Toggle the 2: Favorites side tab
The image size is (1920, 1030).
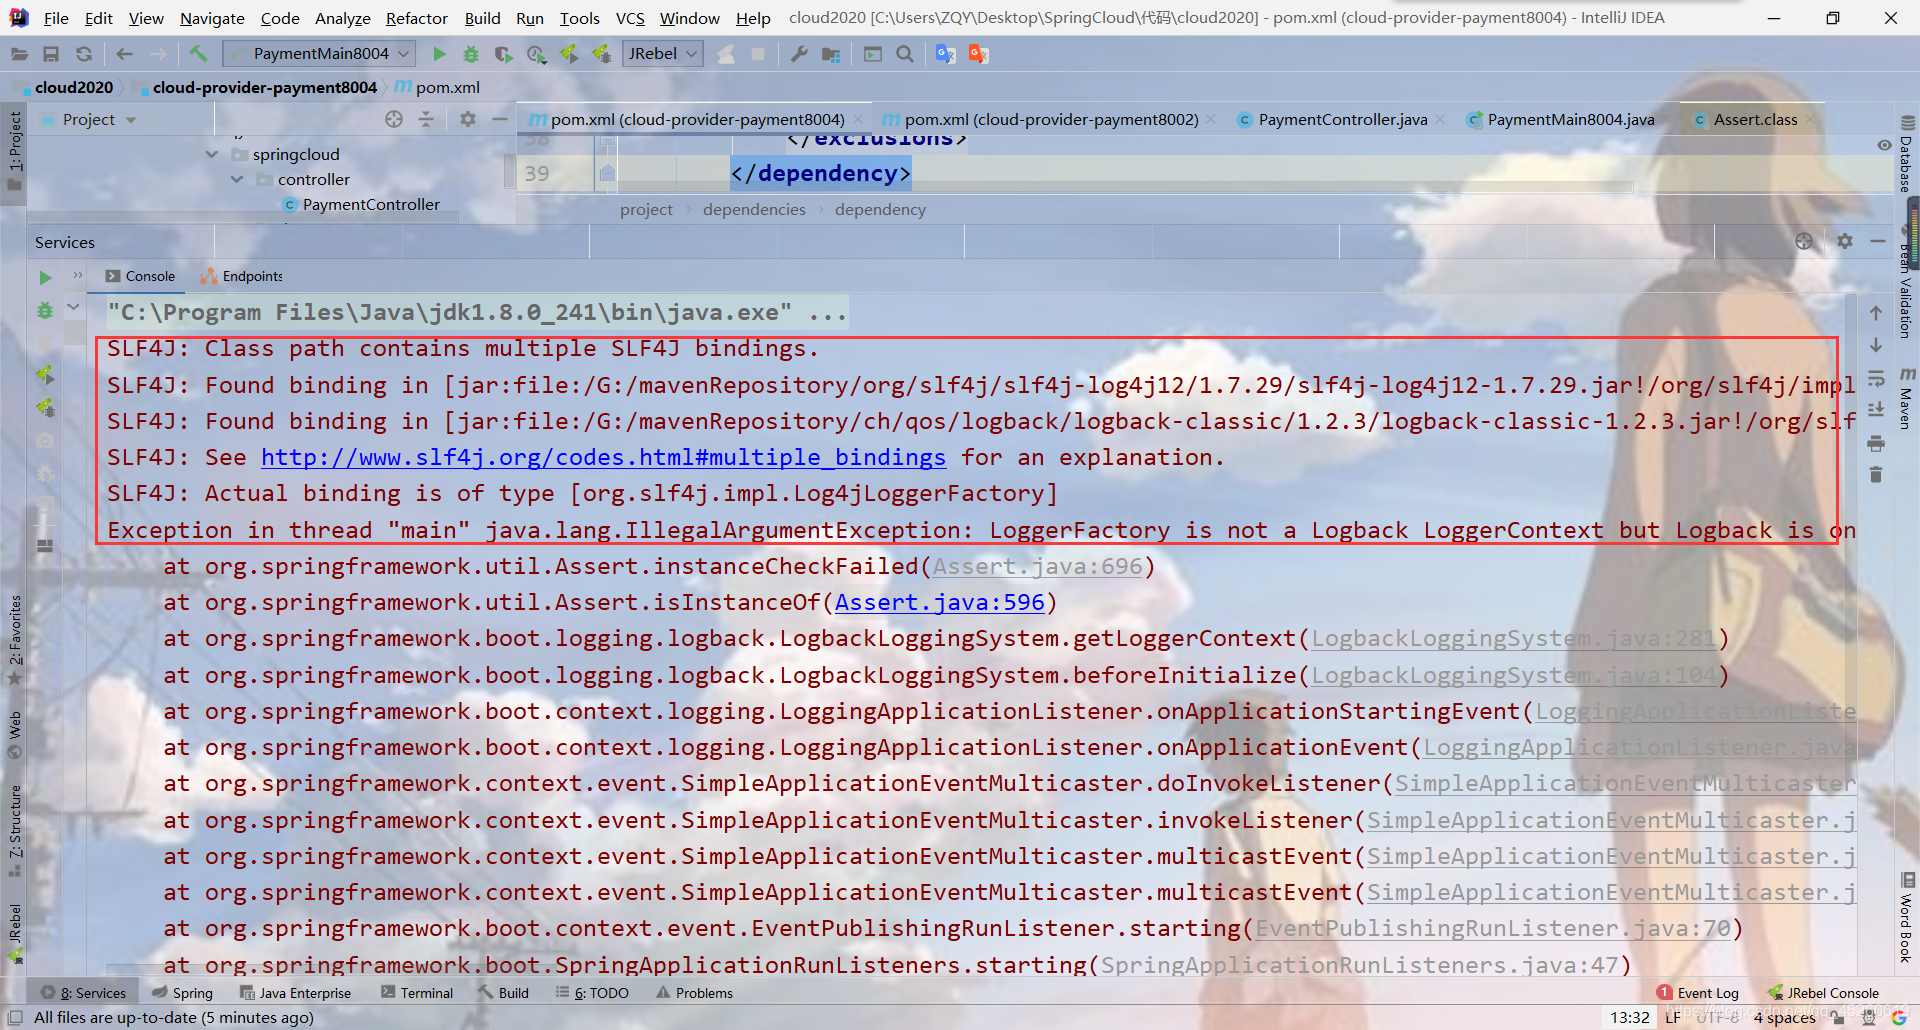tap(15, 638)
